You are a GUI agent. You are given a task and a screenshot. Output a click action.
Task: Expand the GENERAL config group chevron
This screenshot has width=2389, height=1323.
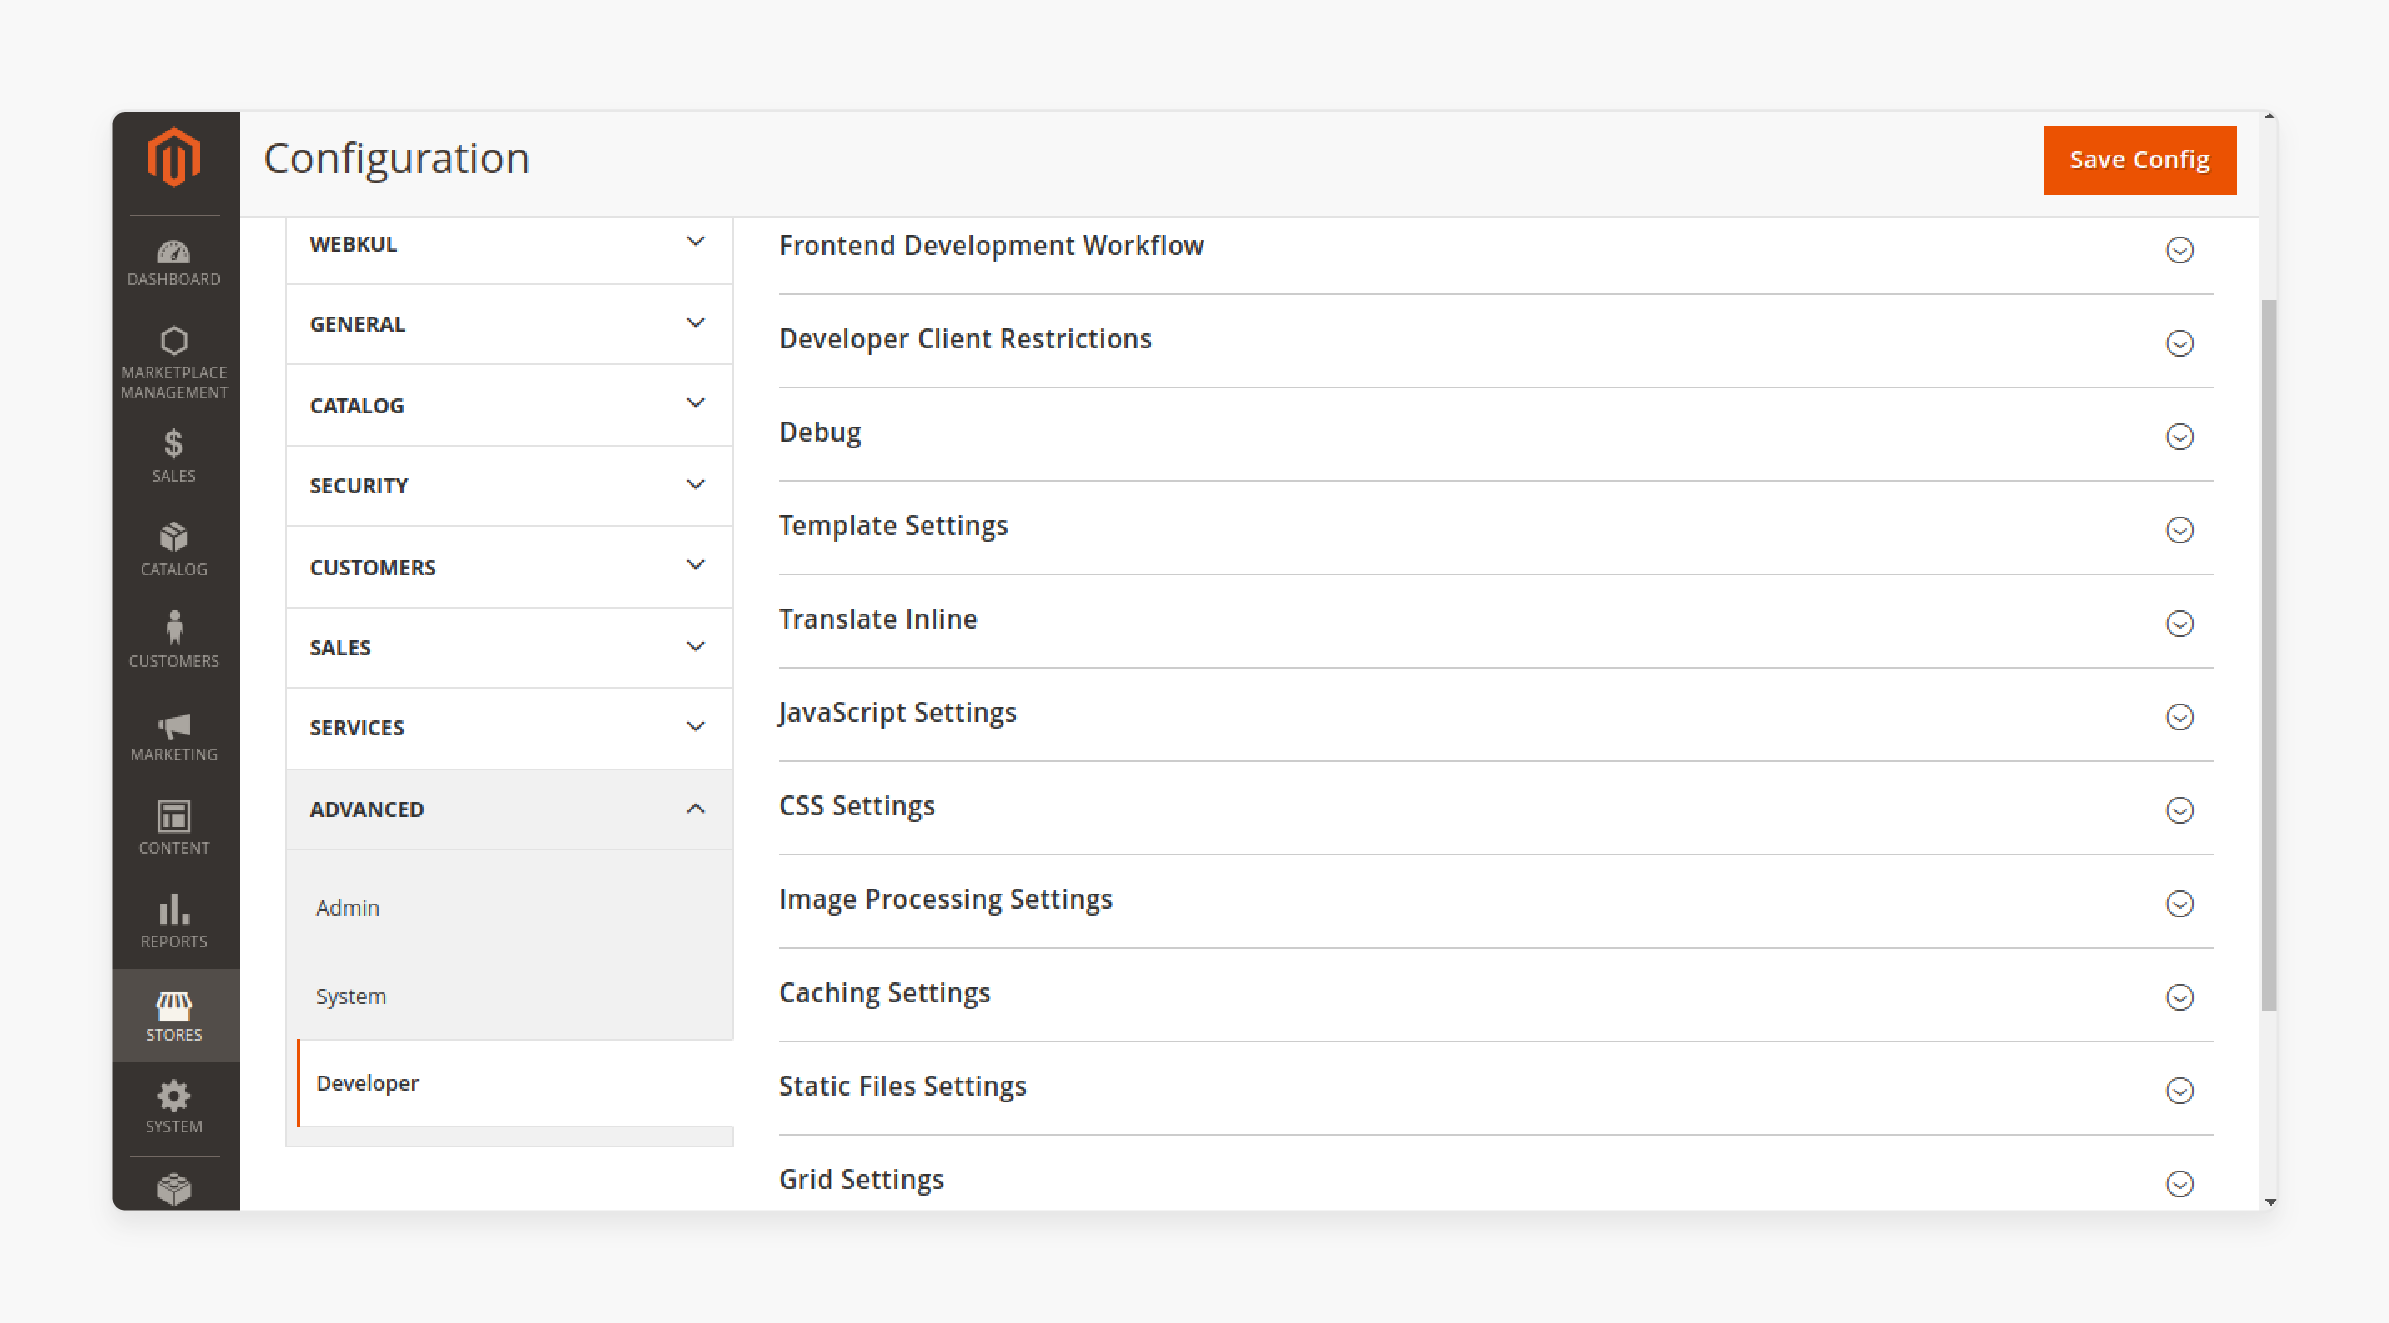[696, 323]
